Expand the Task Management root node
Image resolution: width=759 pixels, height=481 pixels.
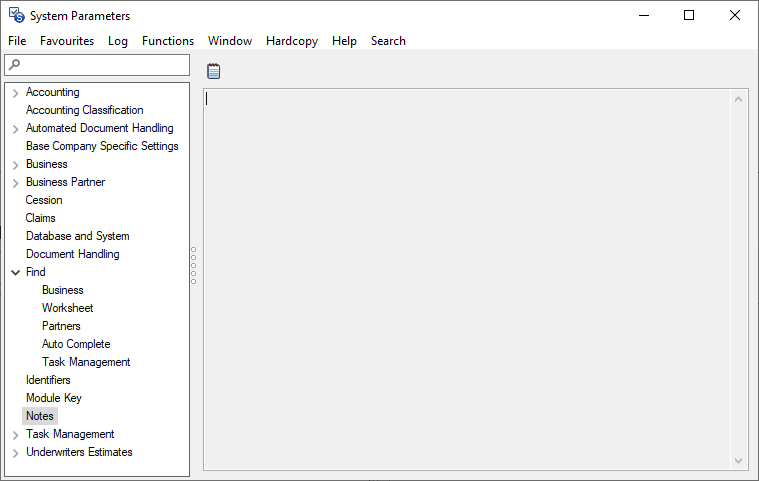click(x=15, y=435)
